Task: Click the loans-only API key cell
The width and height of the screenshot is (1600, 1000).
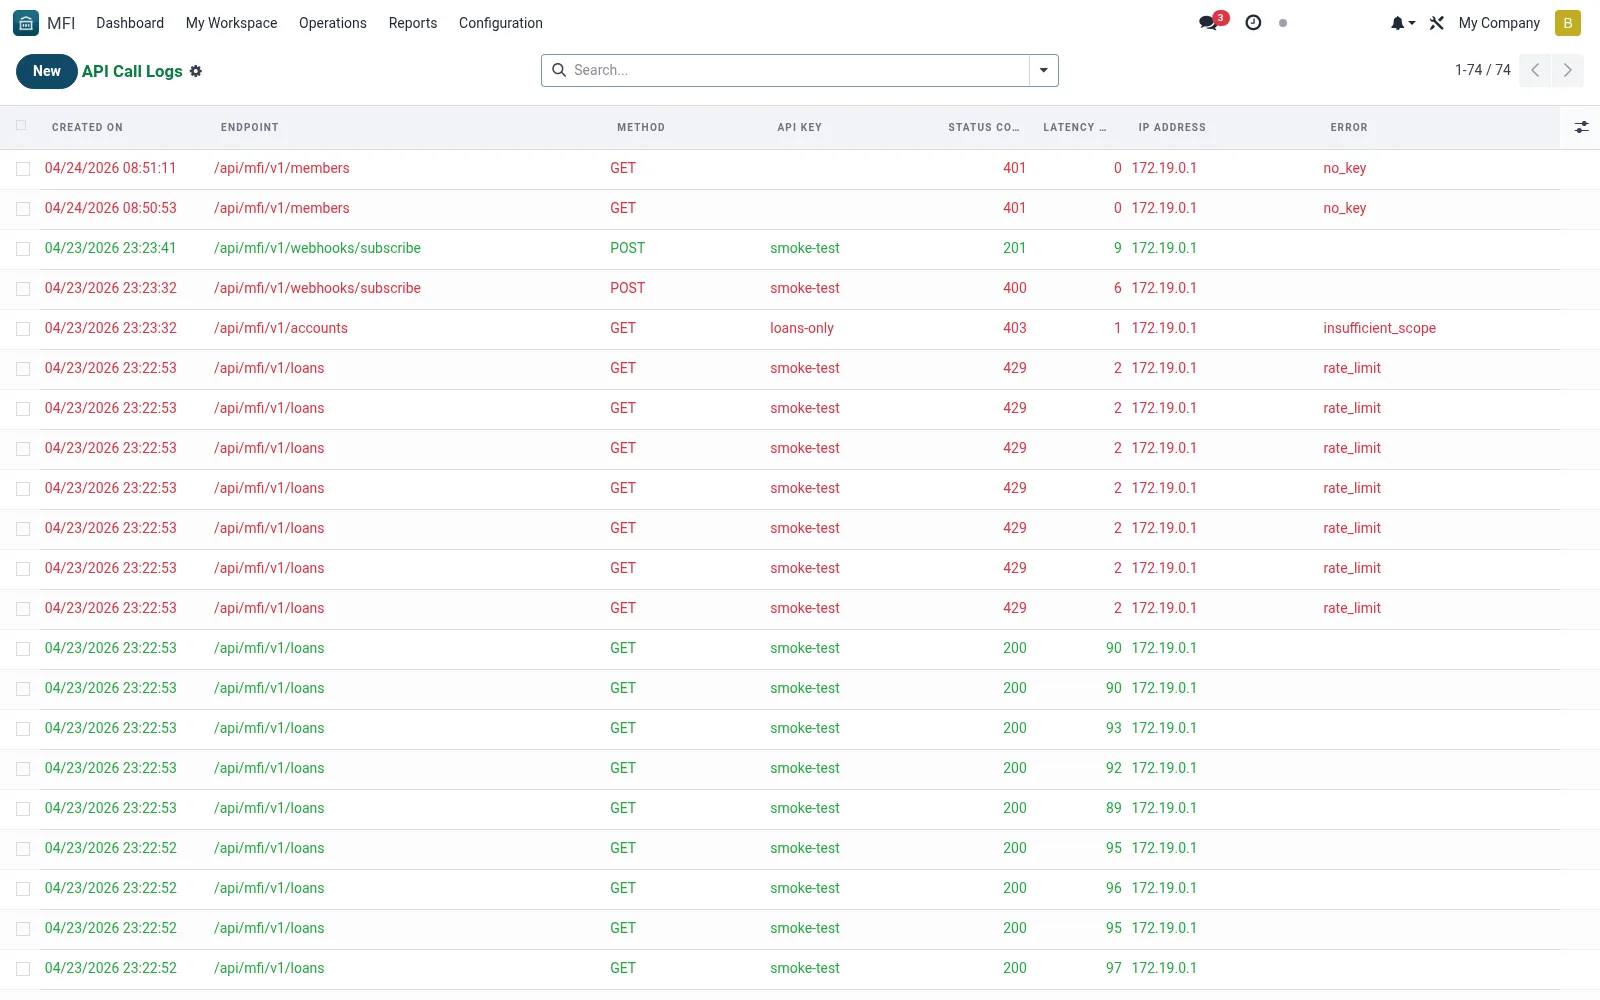Action: (x=802, y=328)
